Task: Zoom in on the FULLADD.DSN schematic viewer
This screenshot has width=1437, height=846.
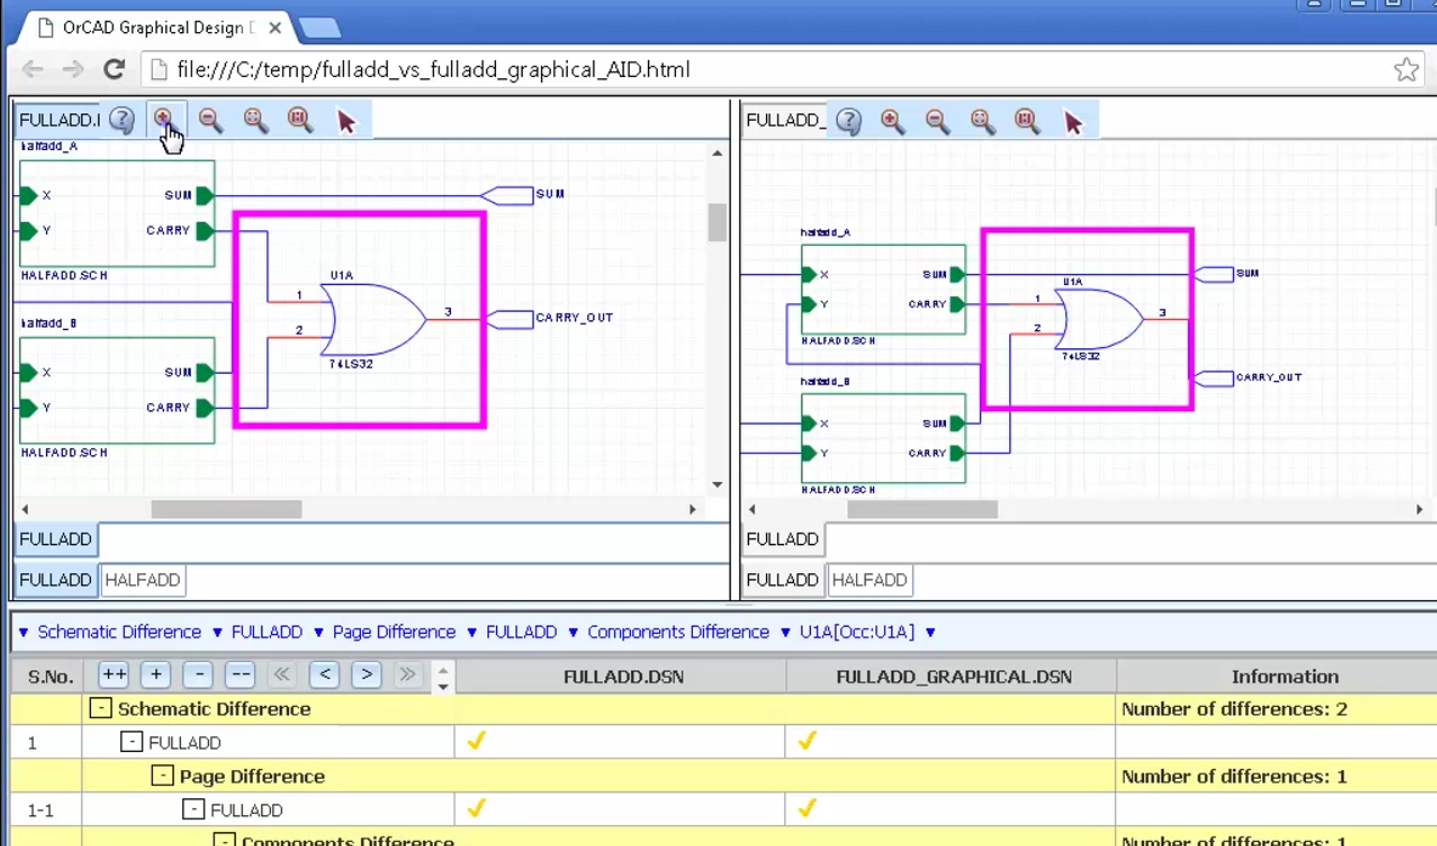Action: tap(163, 120)
